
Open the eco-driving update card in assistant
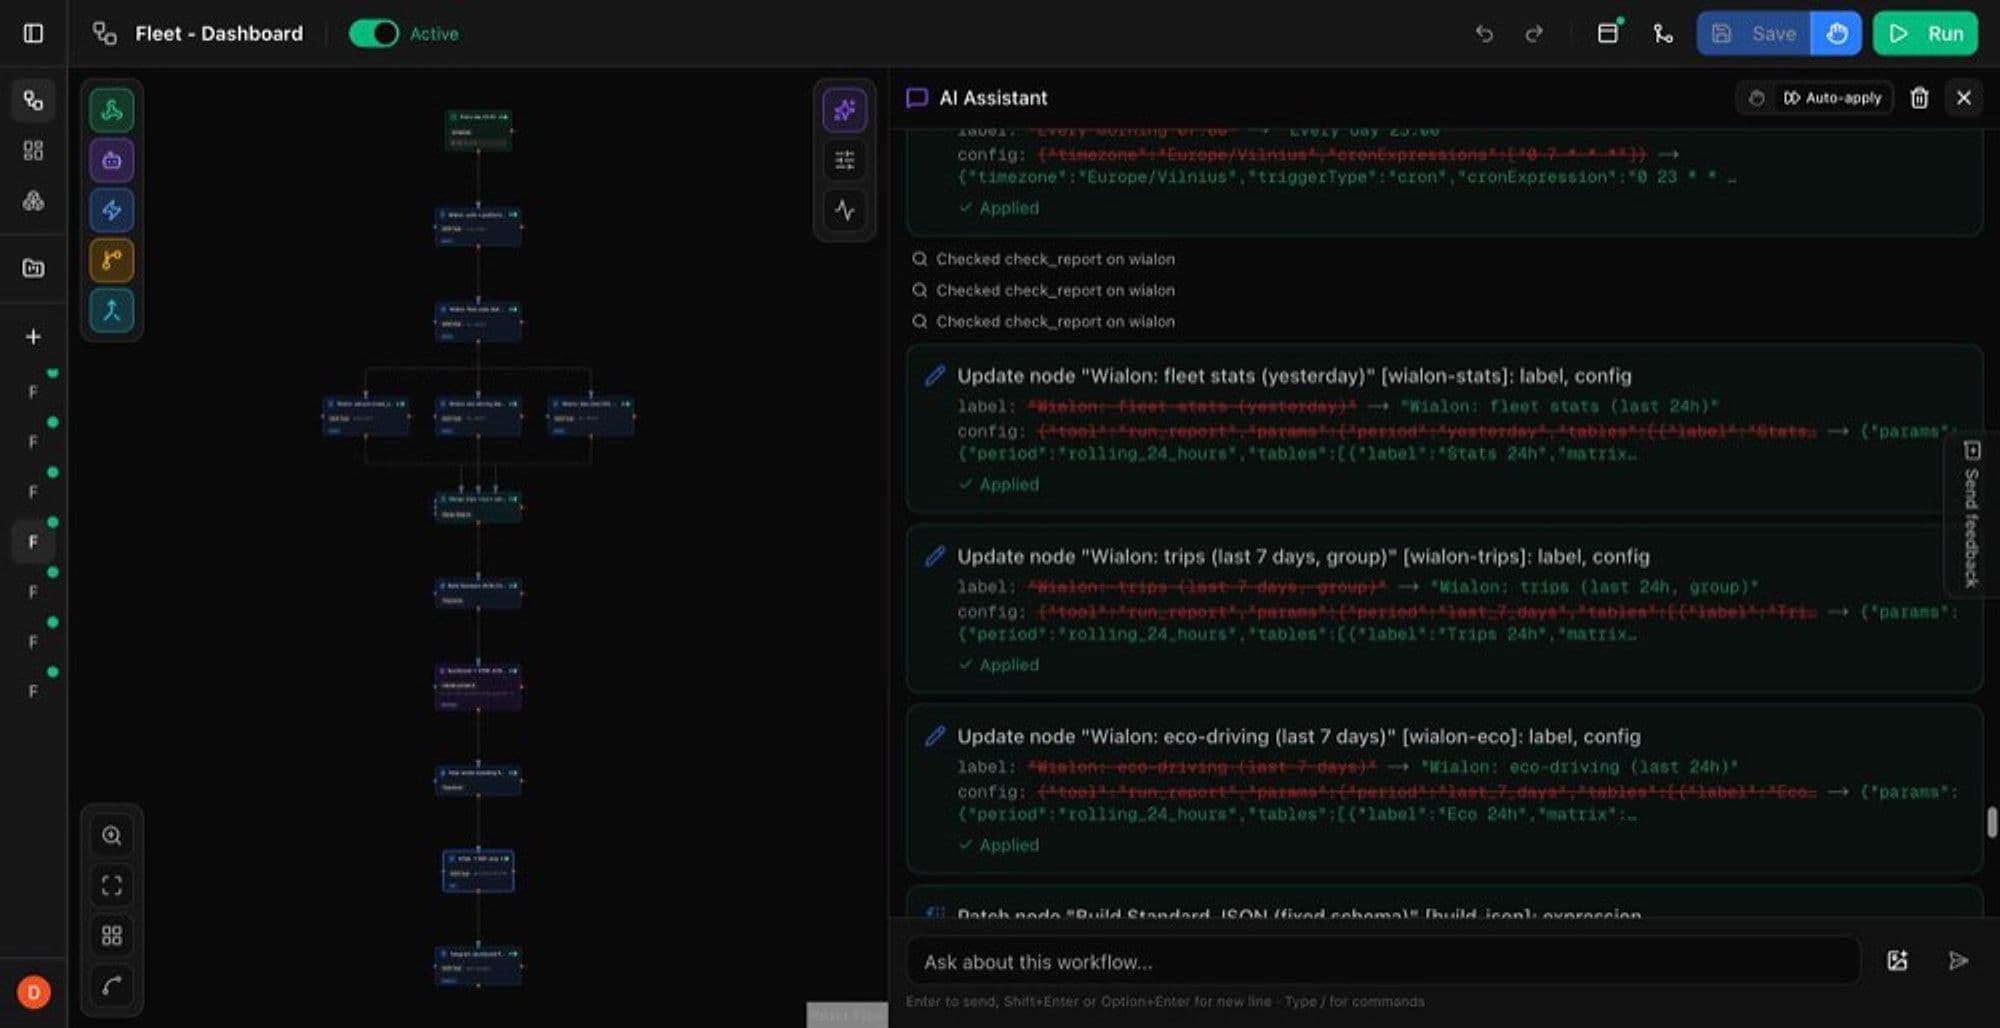coord(1444,790)
